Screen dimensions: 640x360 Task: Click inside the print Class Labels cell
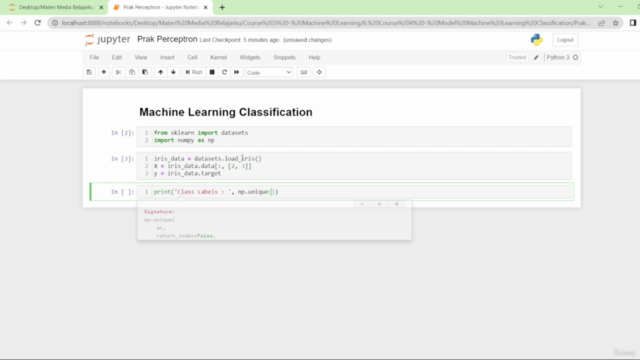pyautogui.click(x=354, y=192)
